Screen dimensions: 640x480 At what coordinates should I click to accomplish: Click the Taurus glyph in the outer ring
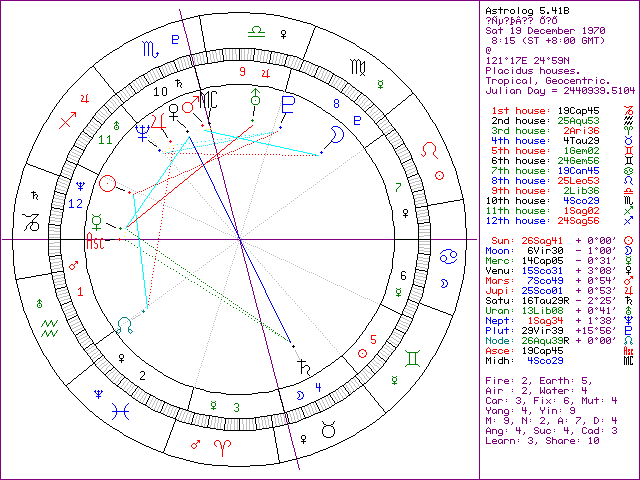click(x=327, y=428)
